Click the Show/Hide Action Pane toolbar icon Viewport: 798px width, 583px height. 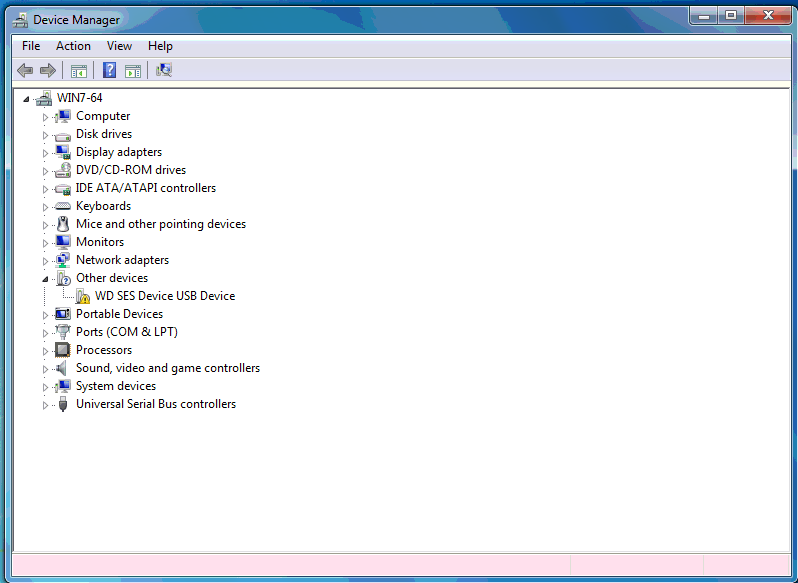point(133,71)
